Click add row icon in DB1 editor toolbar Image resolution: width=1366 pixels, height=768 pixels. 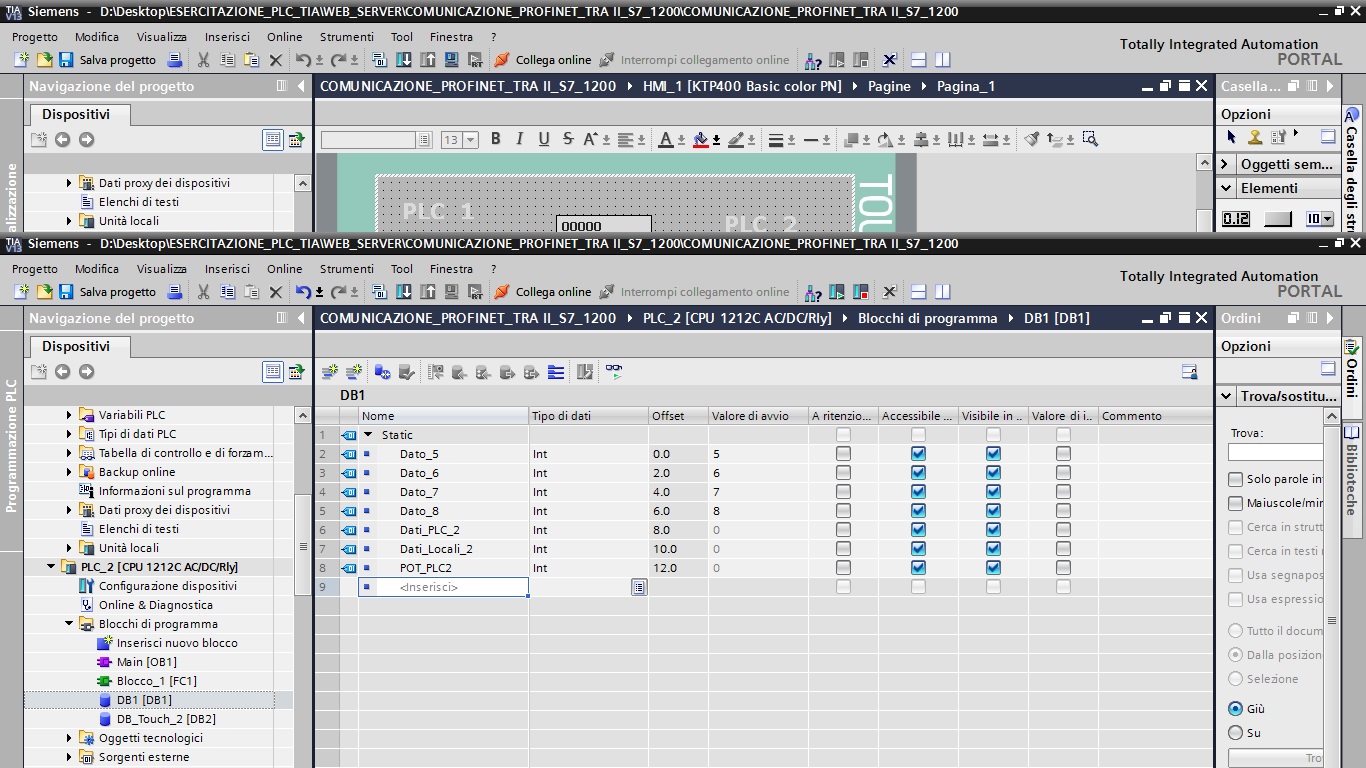coord(353,372)
